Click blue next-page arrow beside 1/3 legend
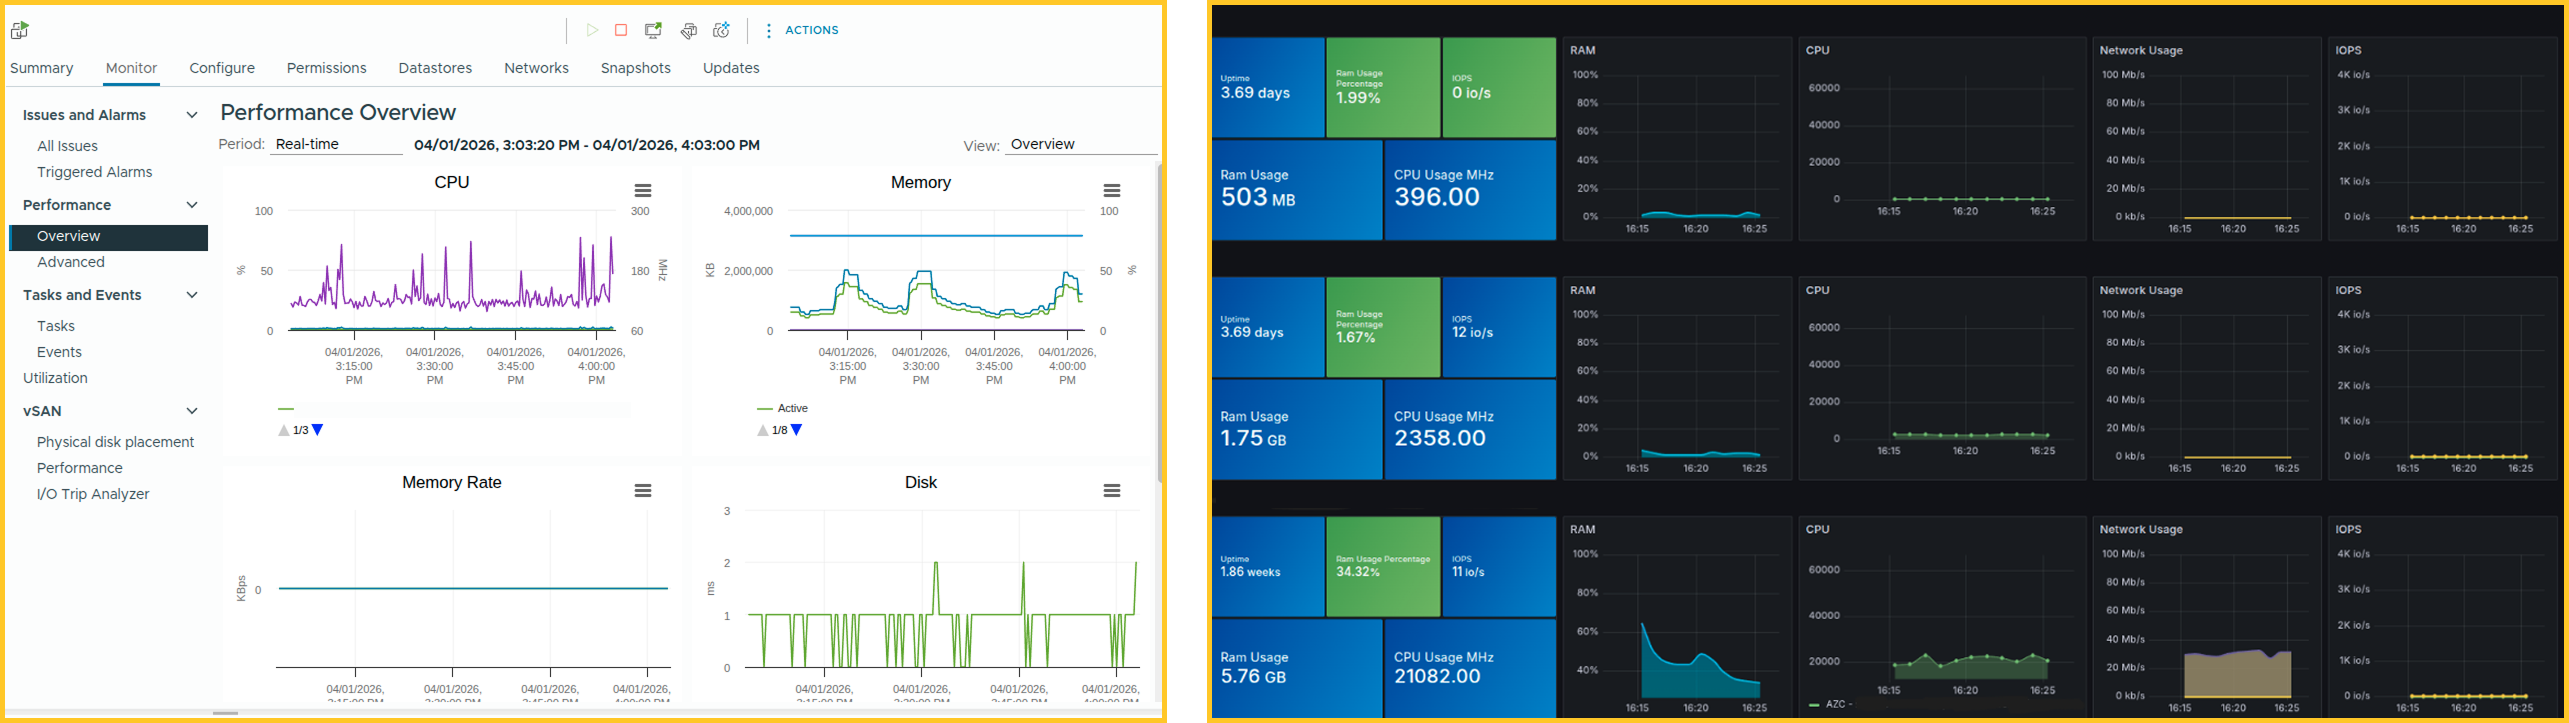The image size is (2569, 723). point(318,430)
